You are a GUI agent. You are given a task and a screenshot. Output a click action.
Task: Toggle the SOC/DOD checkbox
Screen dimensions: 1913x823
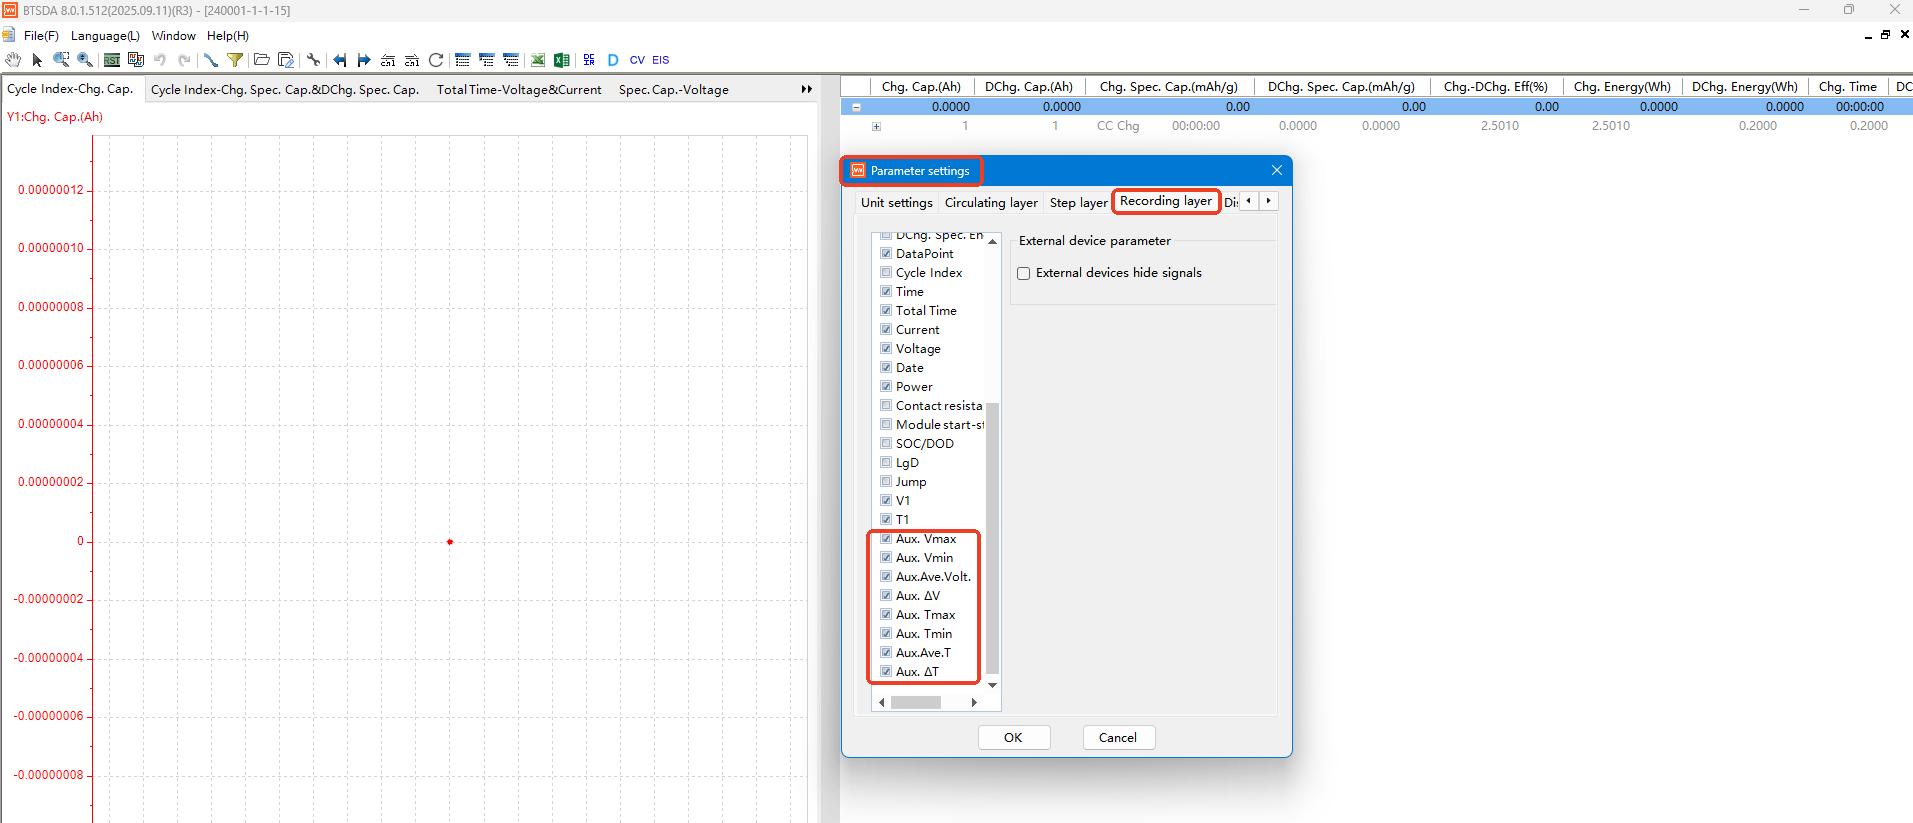[x=886, y=443]
